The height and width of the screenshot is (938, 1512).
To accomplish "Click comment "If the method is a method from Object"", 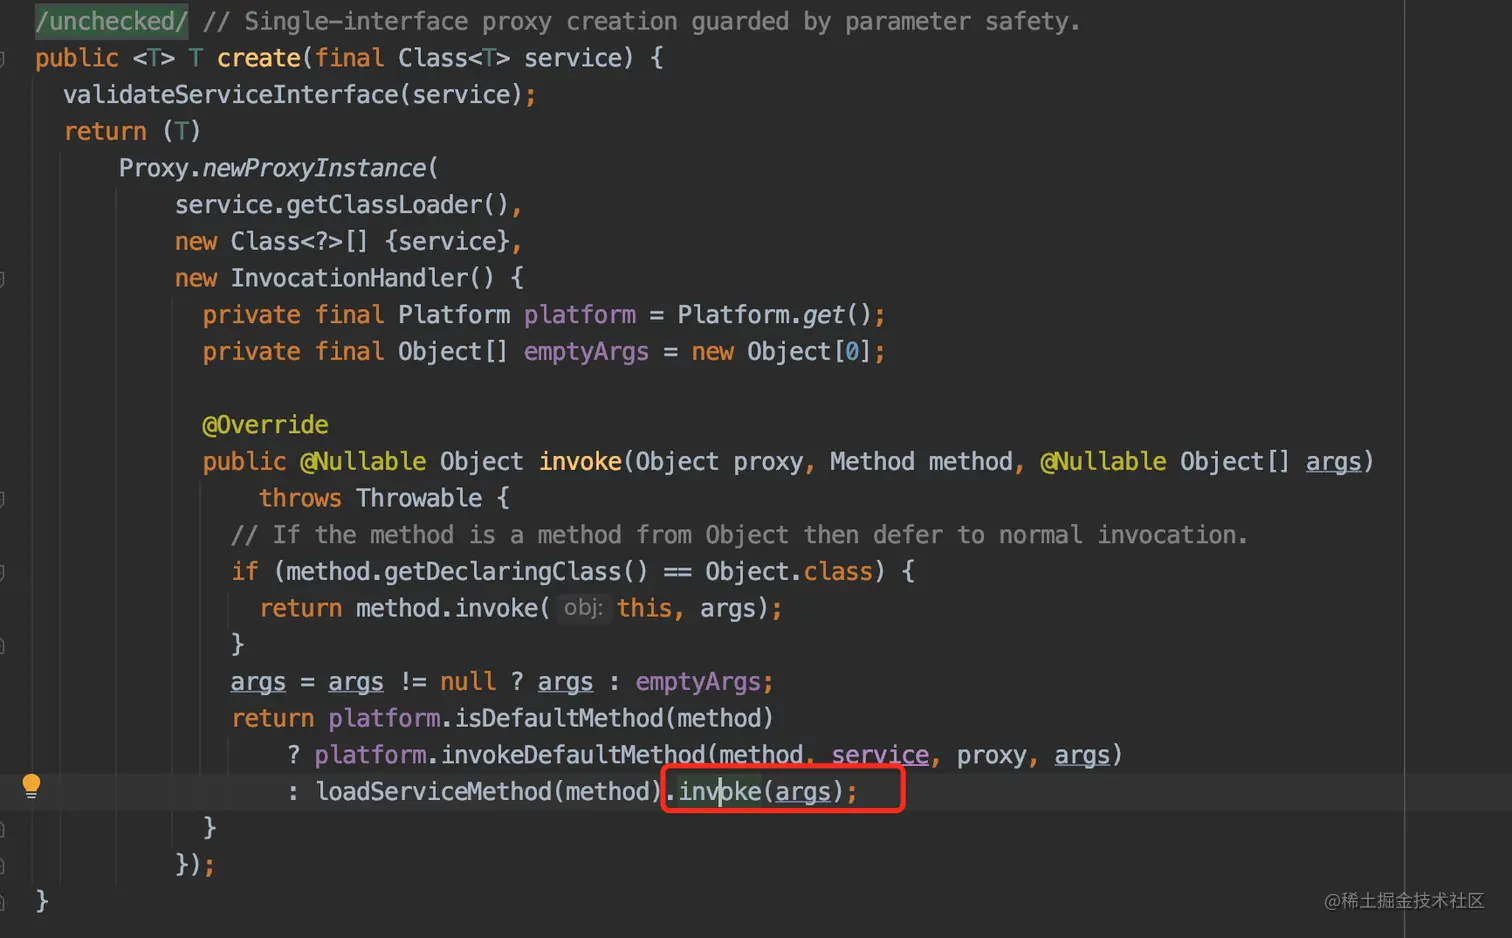I will [x=530, y=535].
